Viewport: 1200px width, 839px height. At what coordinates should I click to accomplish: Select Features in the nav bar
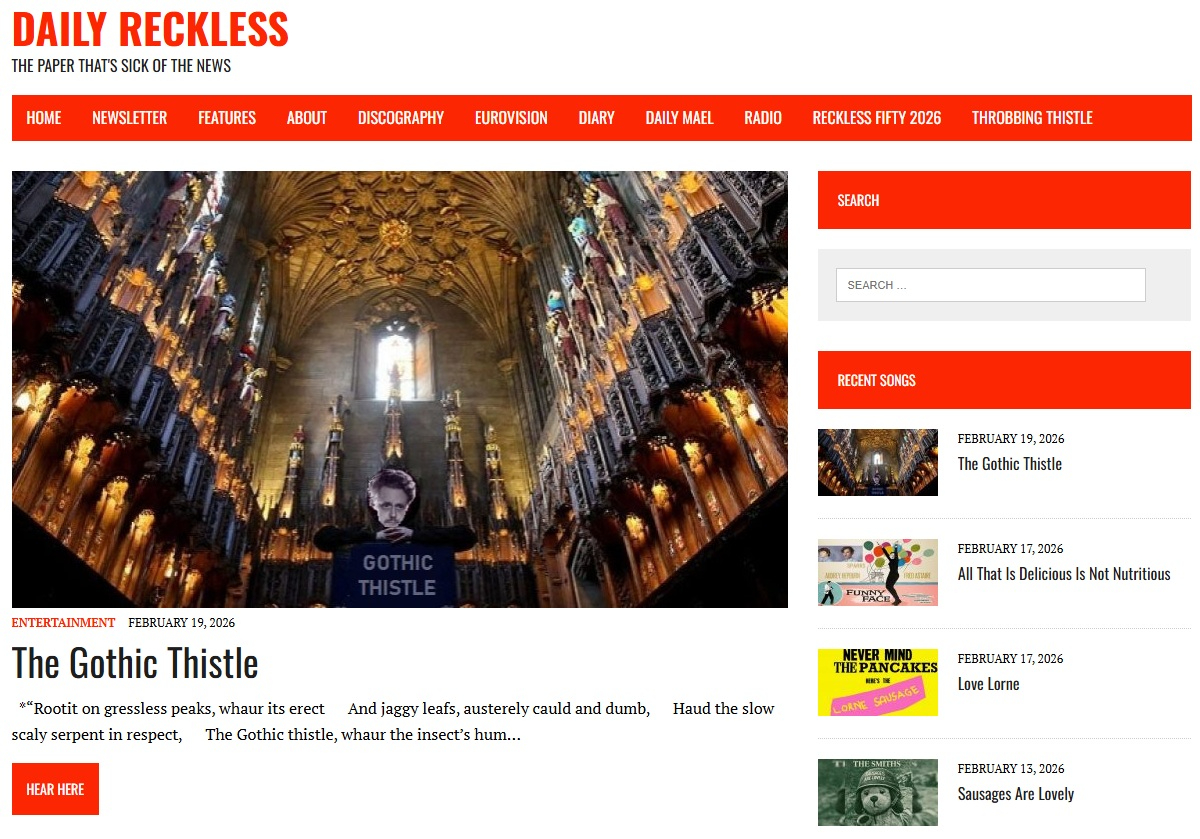click(x=227, y=118)
